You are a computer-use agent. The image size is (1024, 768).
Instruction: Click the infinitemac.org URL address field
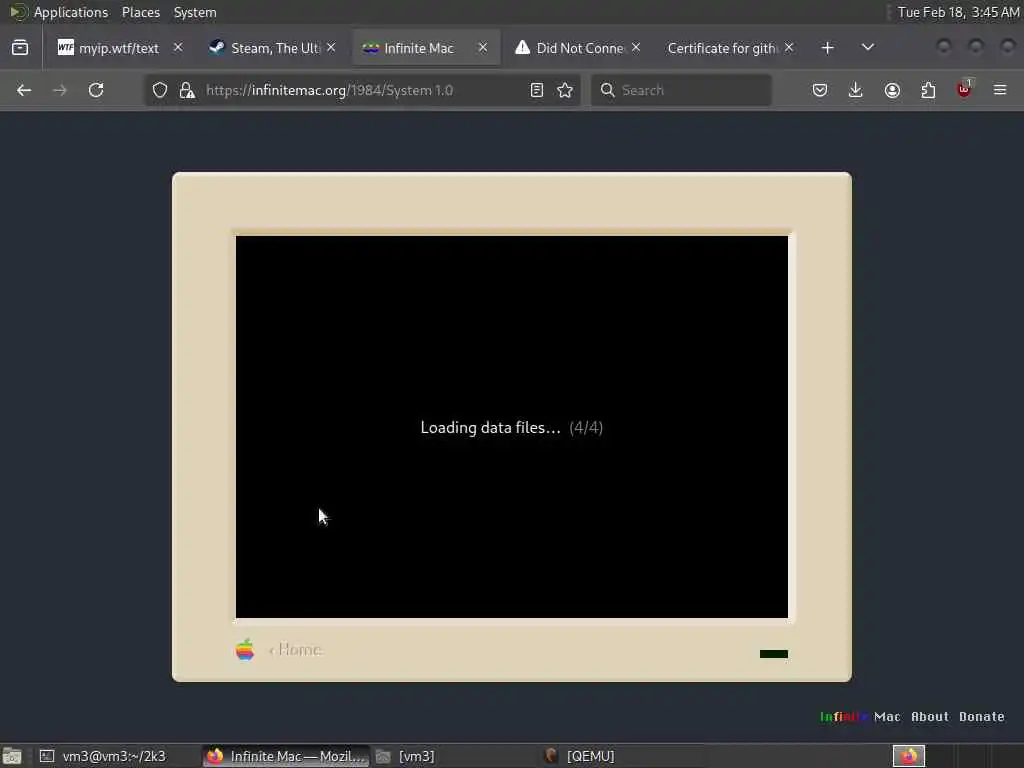coord(362,90)
